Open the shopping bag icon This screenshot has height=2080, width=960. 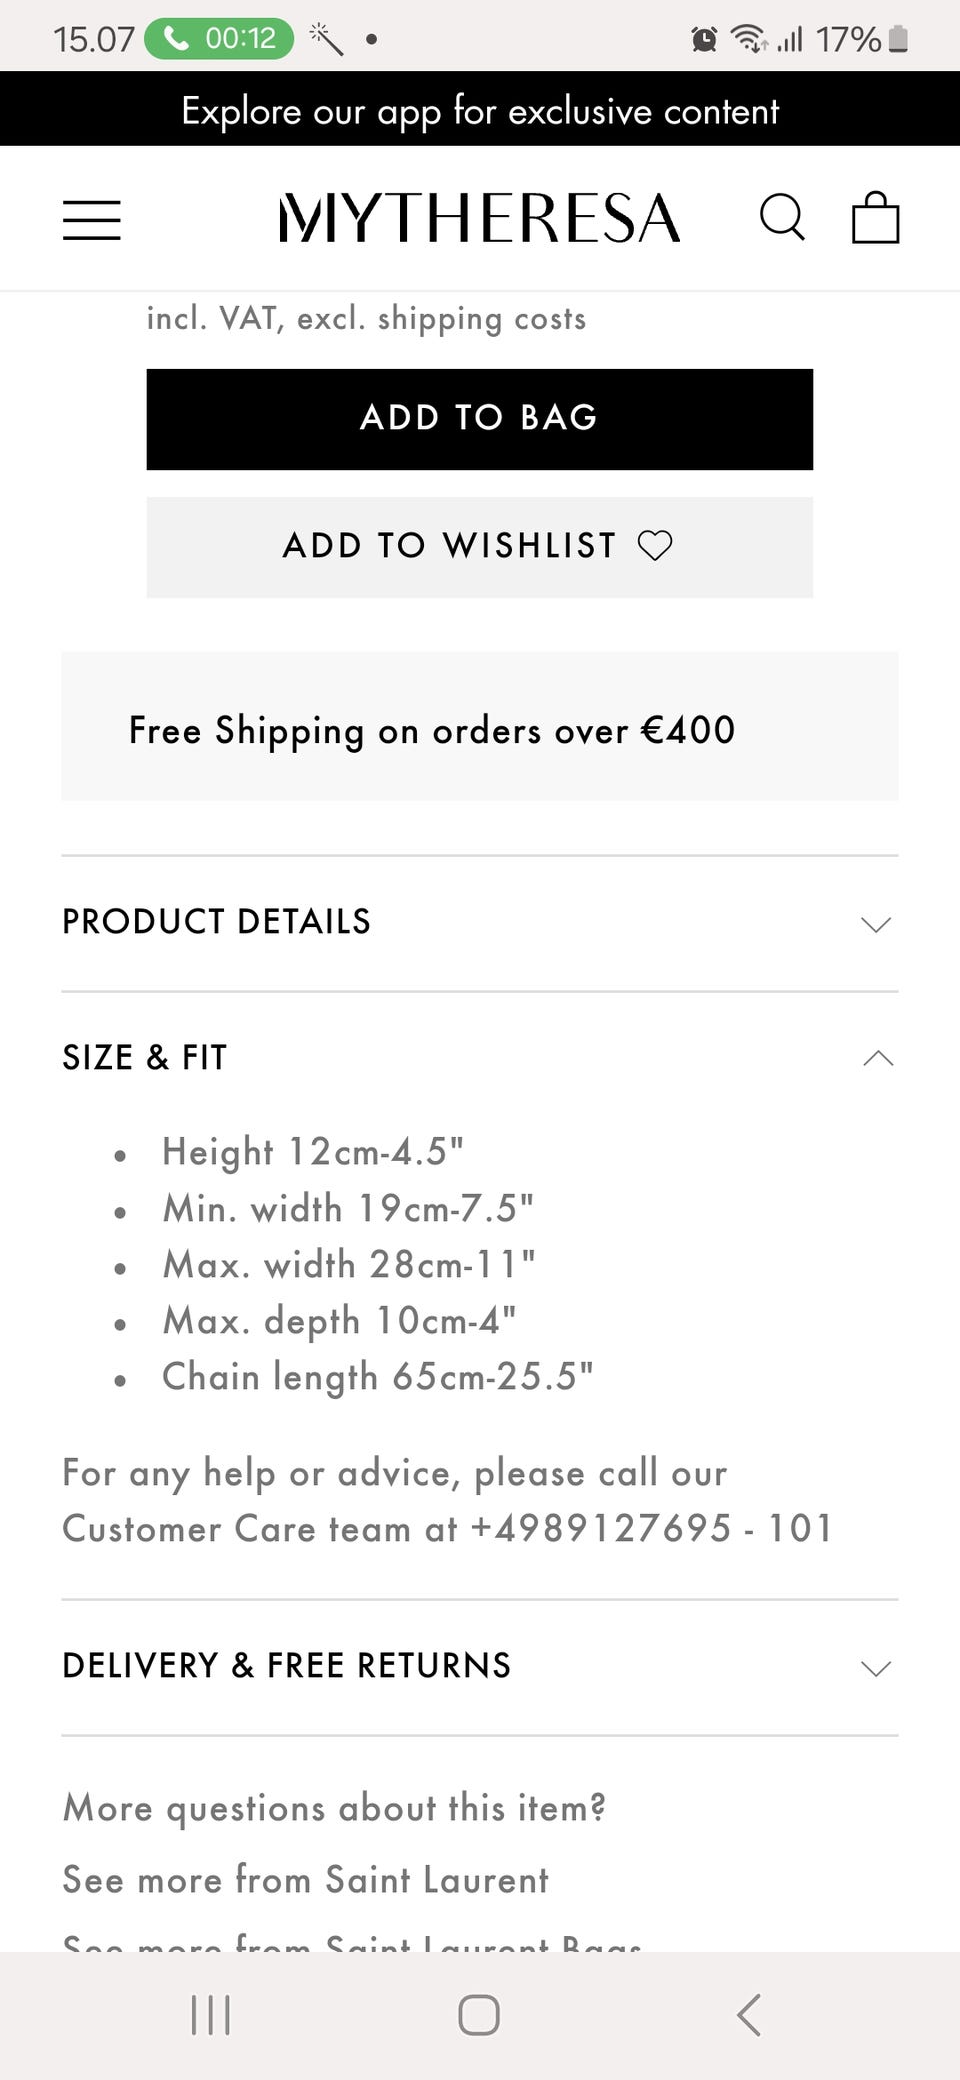tap(875, 217)
